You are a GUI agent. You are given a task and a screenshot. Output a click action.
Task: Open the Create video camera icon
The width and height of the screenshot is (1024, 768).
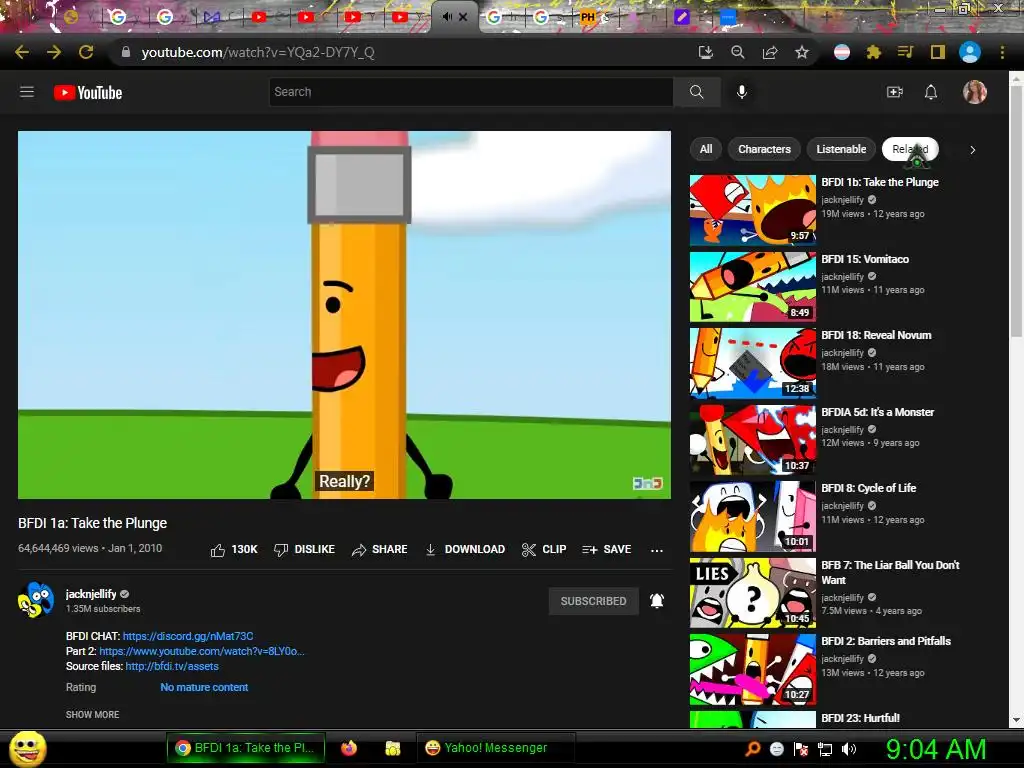click(895, 92)
